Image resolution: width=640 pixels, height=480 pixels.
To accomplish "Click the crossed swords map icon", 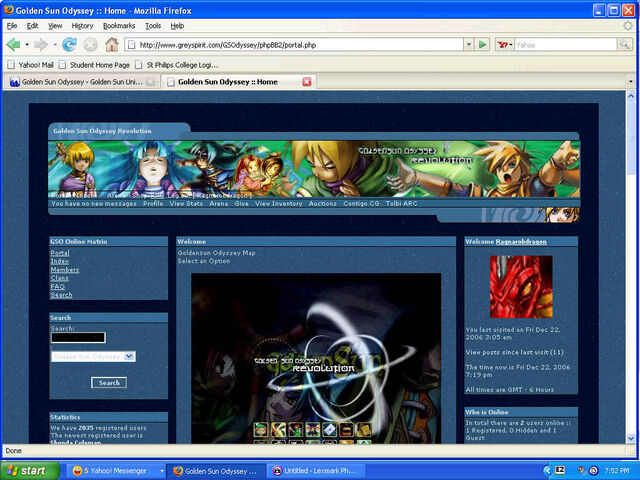I will (x=278, y=429).
